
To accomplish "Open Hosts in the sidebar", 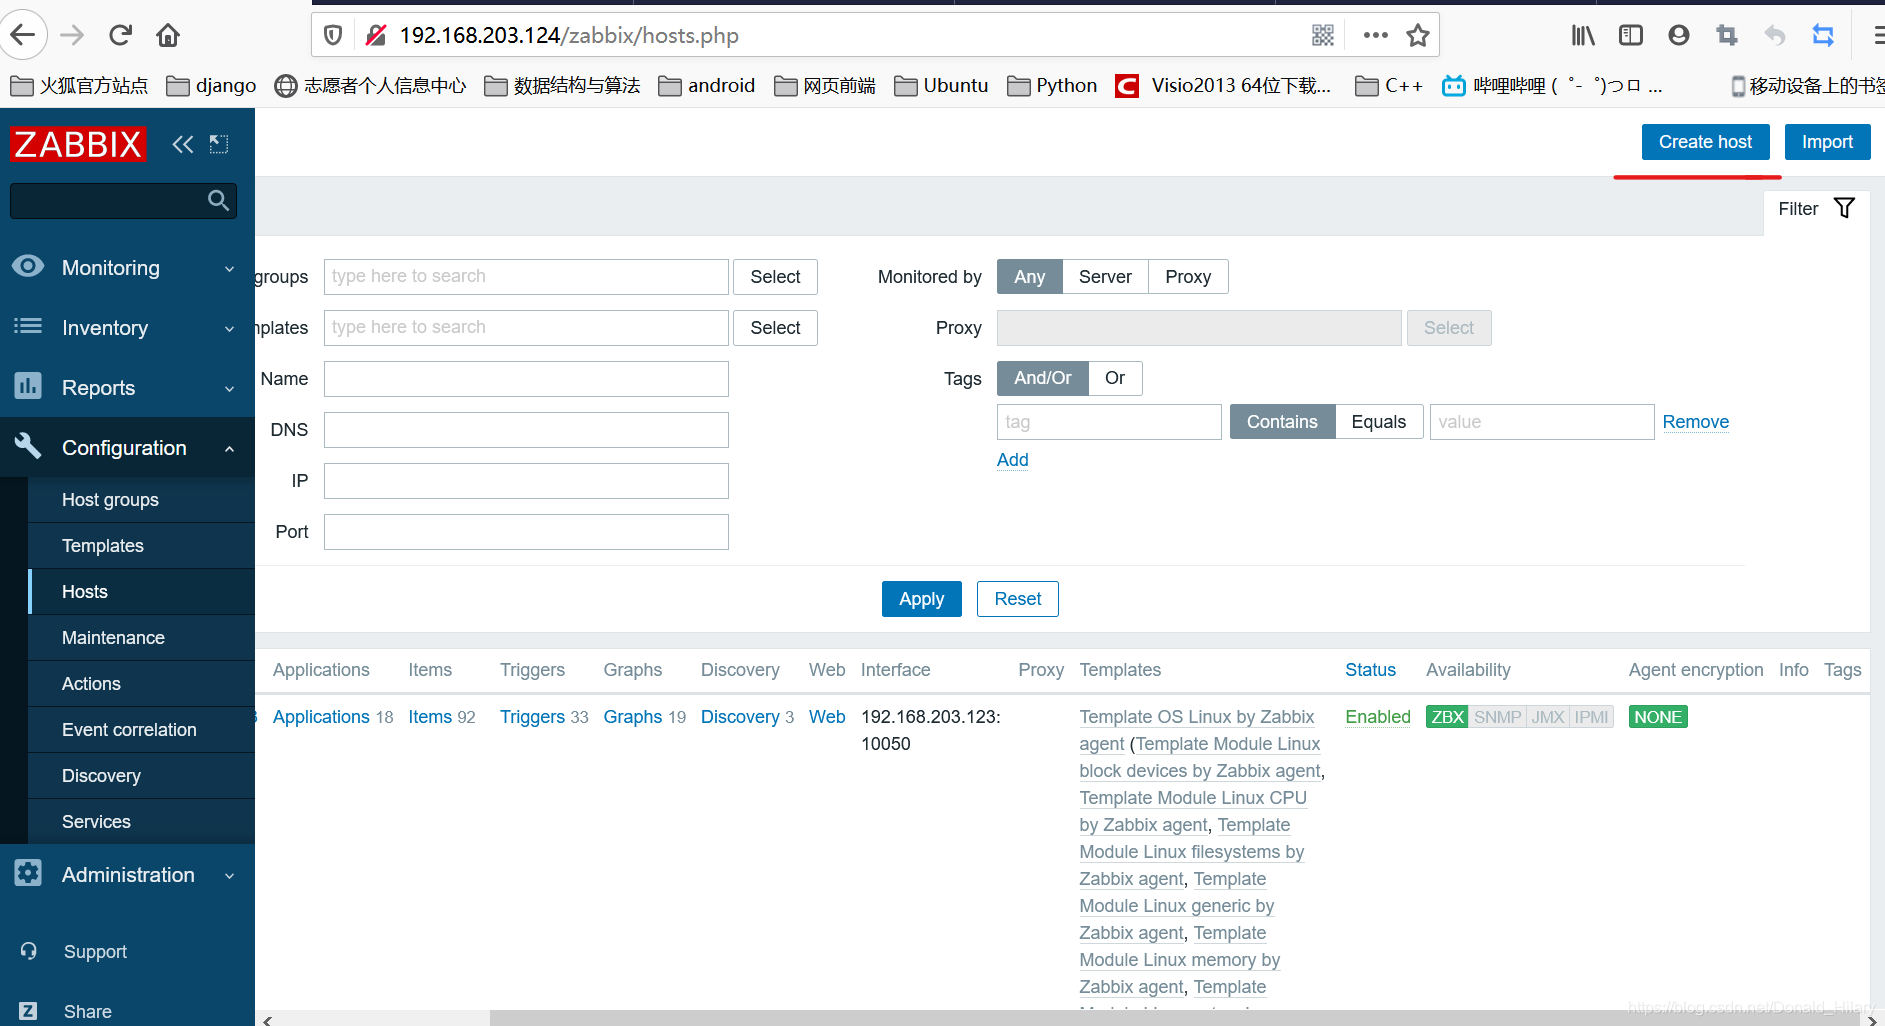I will 141,592.
